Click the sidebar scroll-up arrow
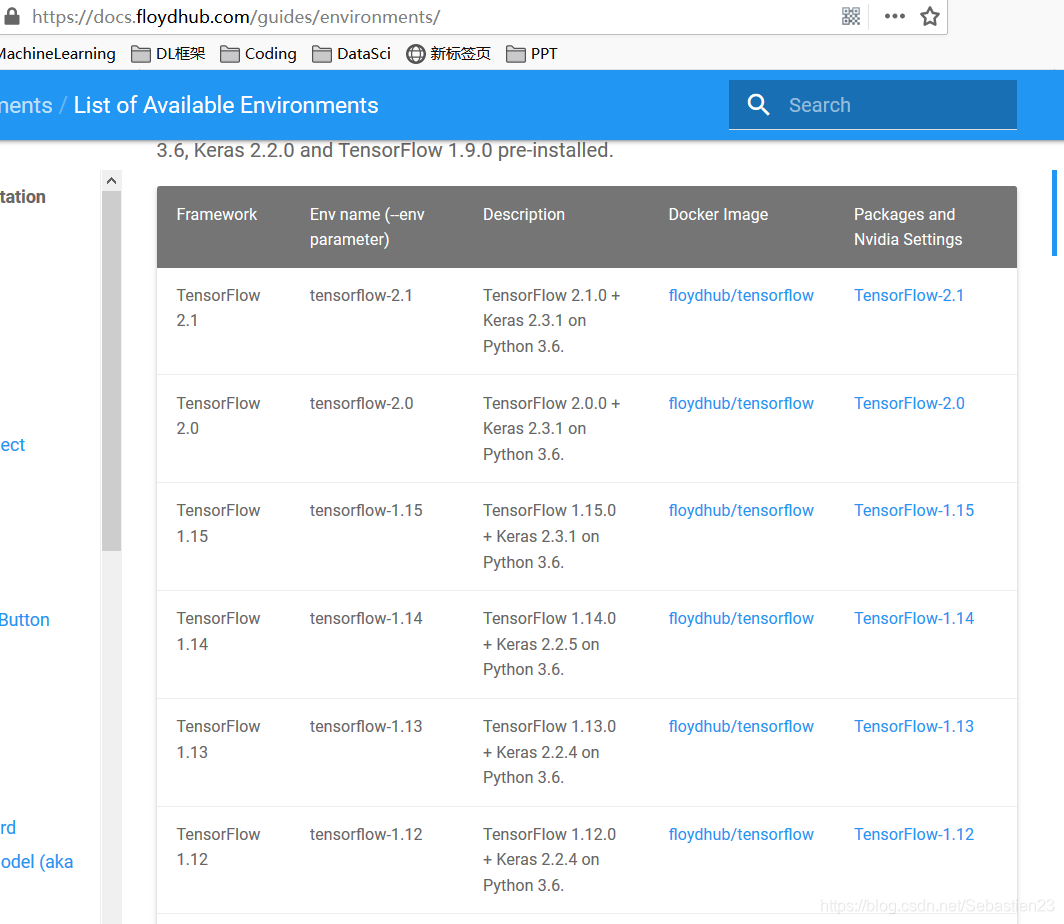Viewport: 1064px width, 924px height. tap(111, 180)
